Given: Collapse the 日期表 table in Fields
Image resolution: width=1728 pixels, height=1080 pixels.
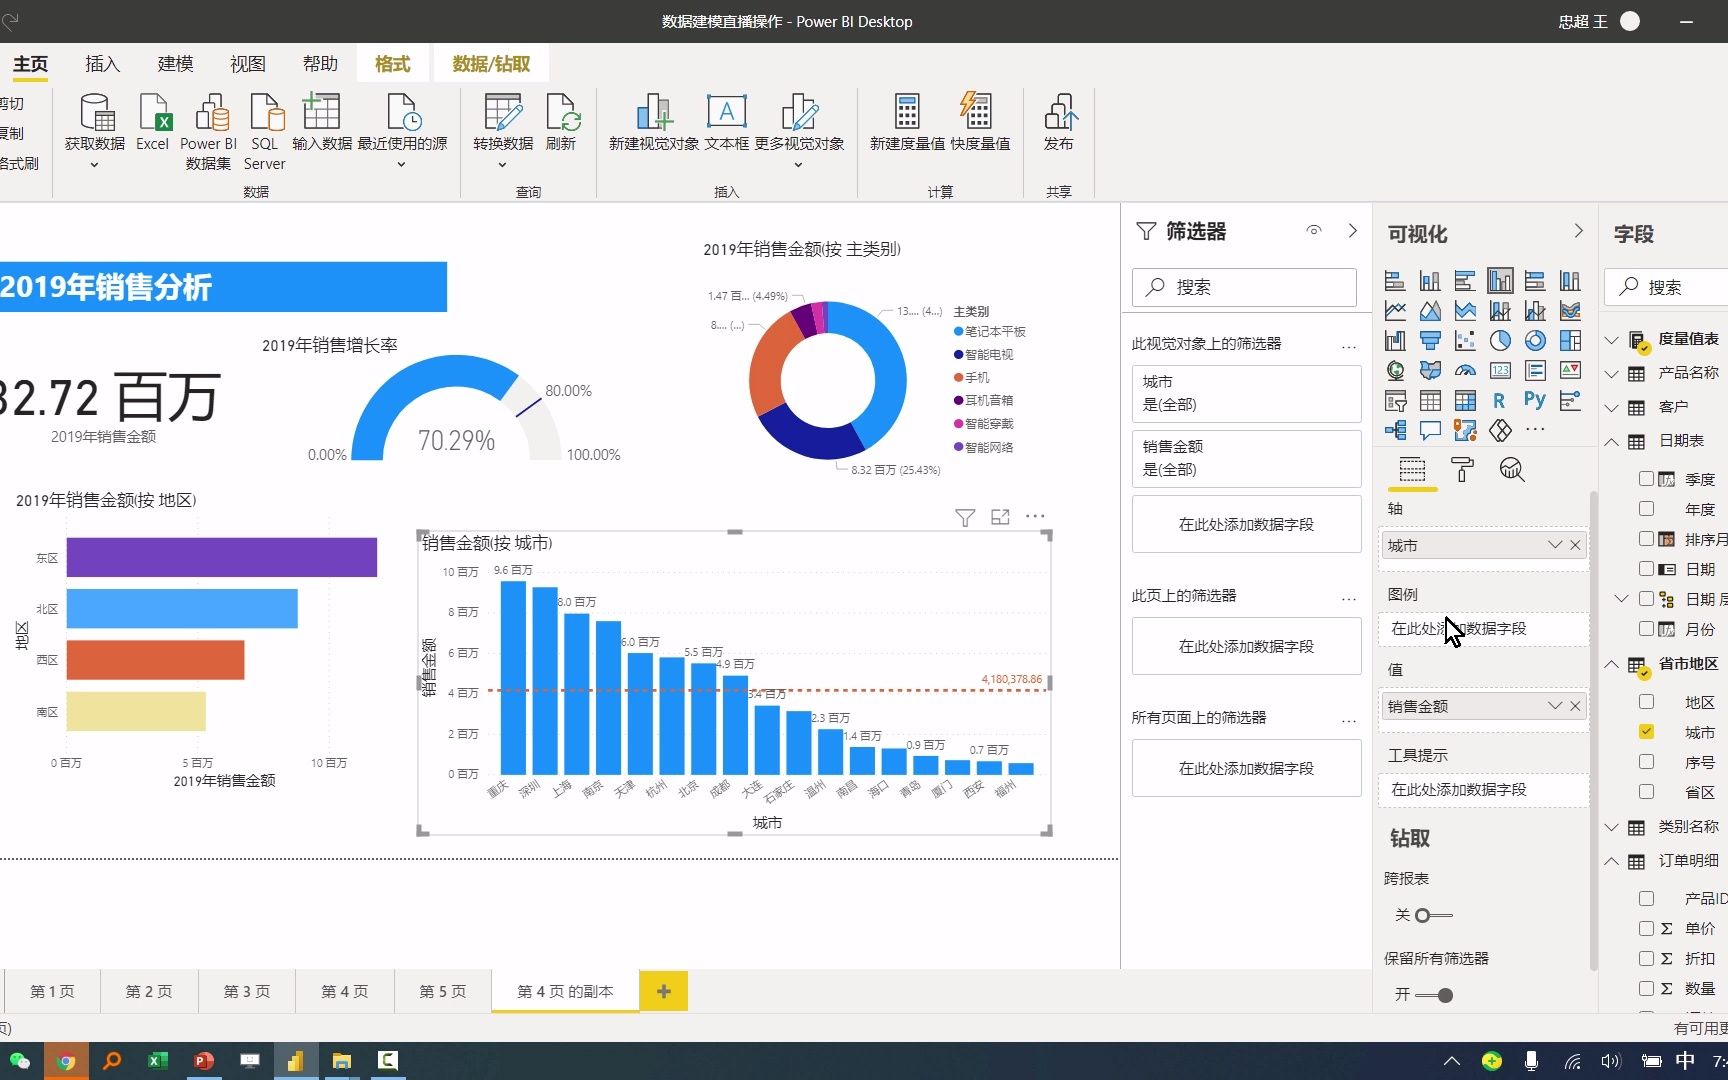Looking at the screenshot, I should click(x=1612, y=442).
